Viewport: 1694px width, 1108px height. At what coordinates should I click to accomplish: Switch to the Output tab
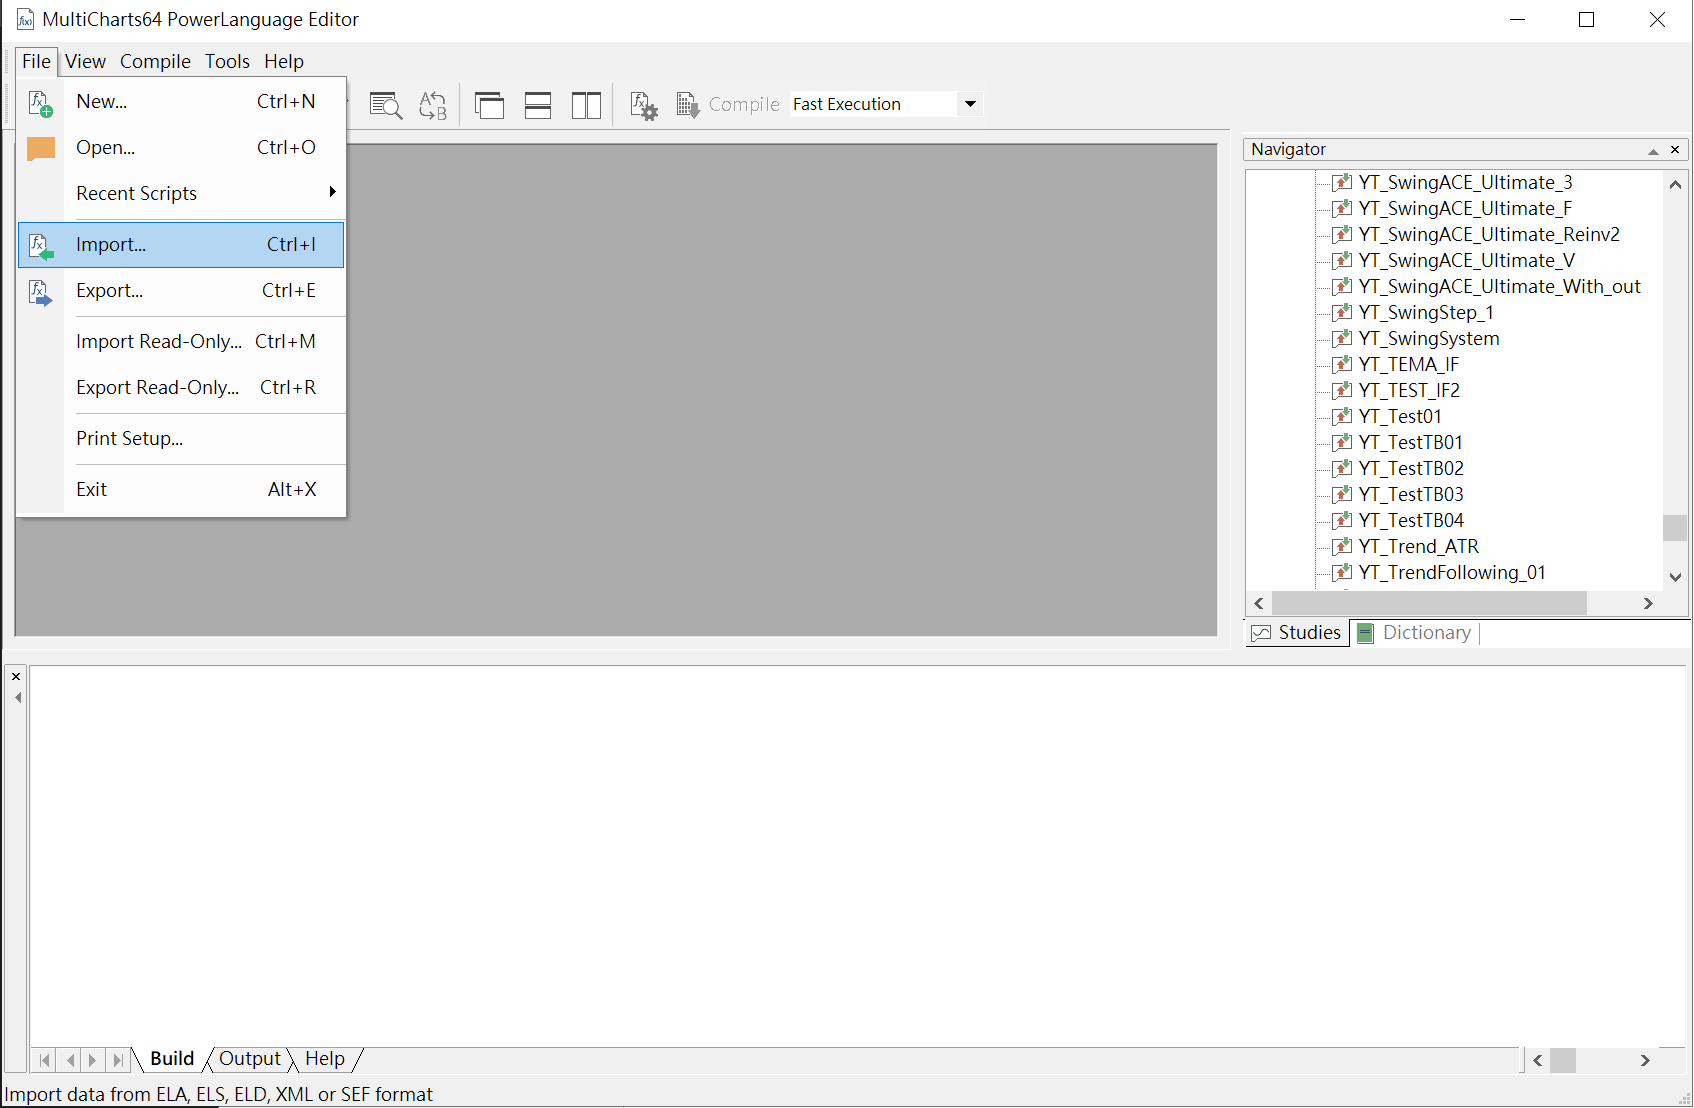pos(250,1059)
